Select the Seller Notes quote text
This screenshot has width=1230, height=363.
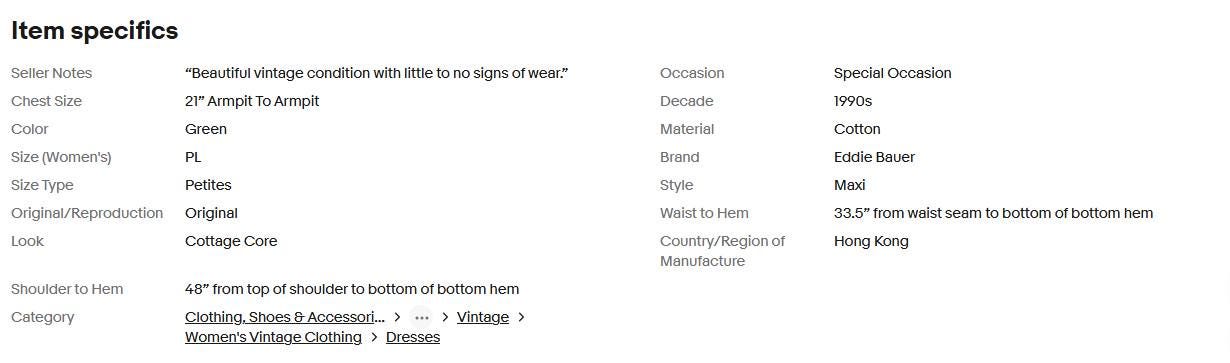[x=377, y=73]
